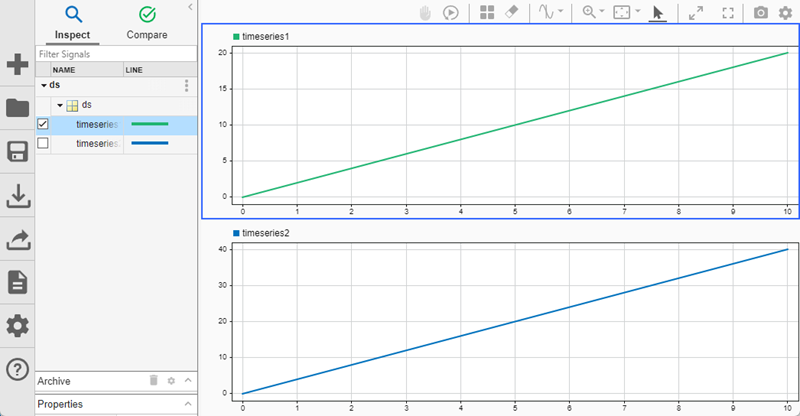The width and height of the screenshot is (800, 416).
Task: Click the green timeseries1 legend marker
Action: (236, 37)
